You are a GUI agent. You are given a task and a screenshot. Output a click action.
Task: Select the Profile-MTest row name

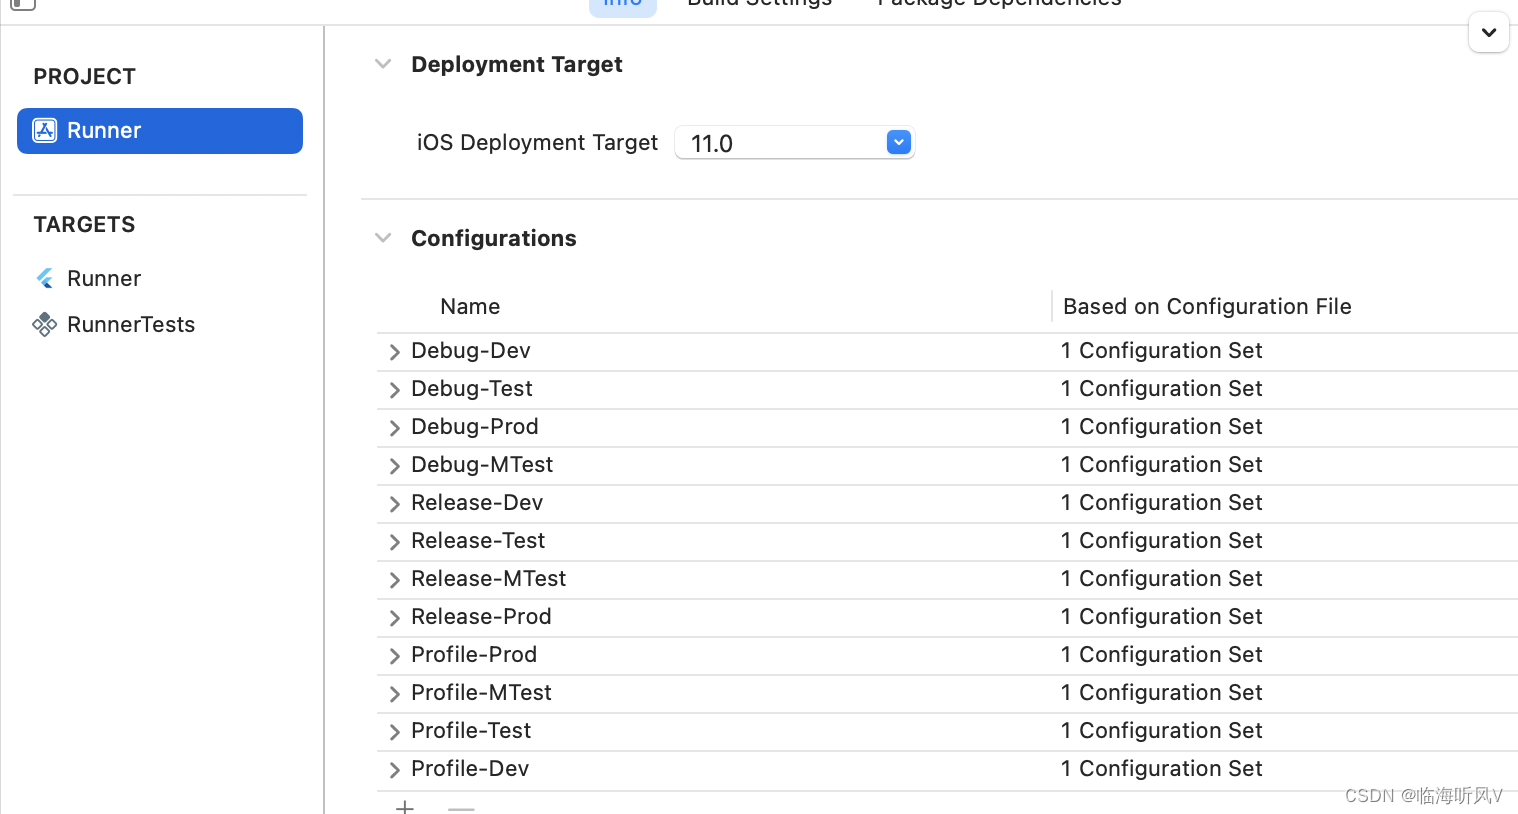(x=481, y=693)
